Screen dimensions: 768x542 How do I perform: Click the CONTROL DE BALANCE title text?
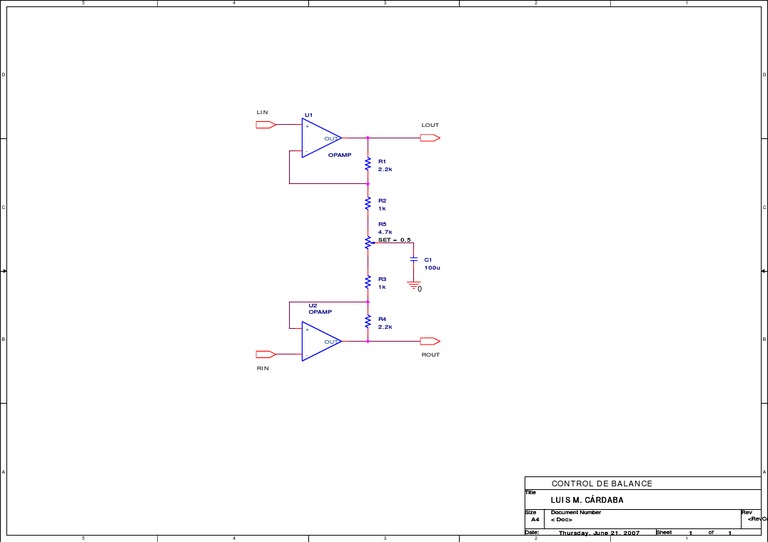[x=602, y=484]
